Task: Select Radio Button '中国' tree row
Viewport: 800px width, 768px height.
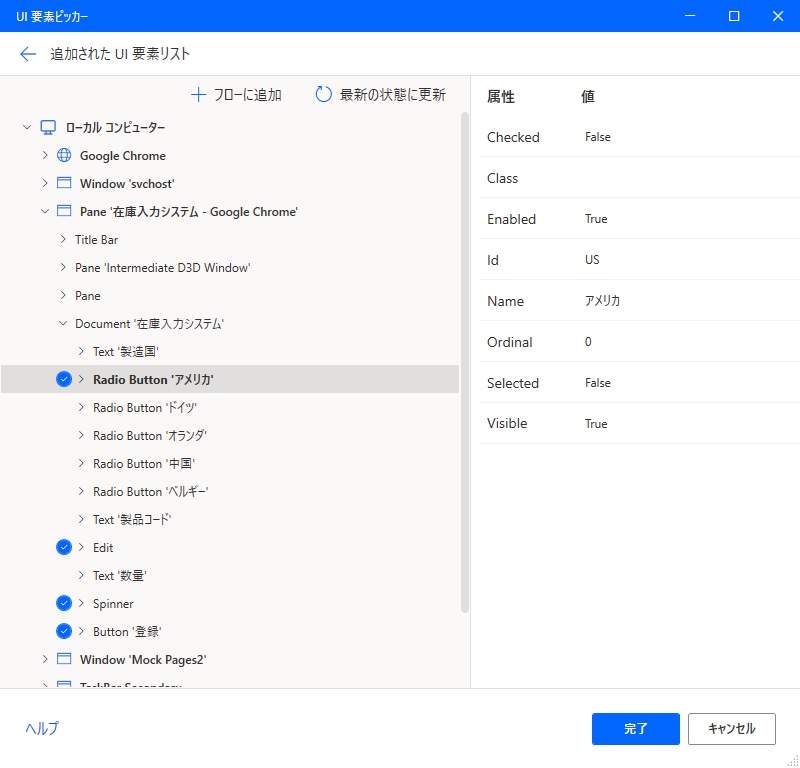Action: point(230,463)
